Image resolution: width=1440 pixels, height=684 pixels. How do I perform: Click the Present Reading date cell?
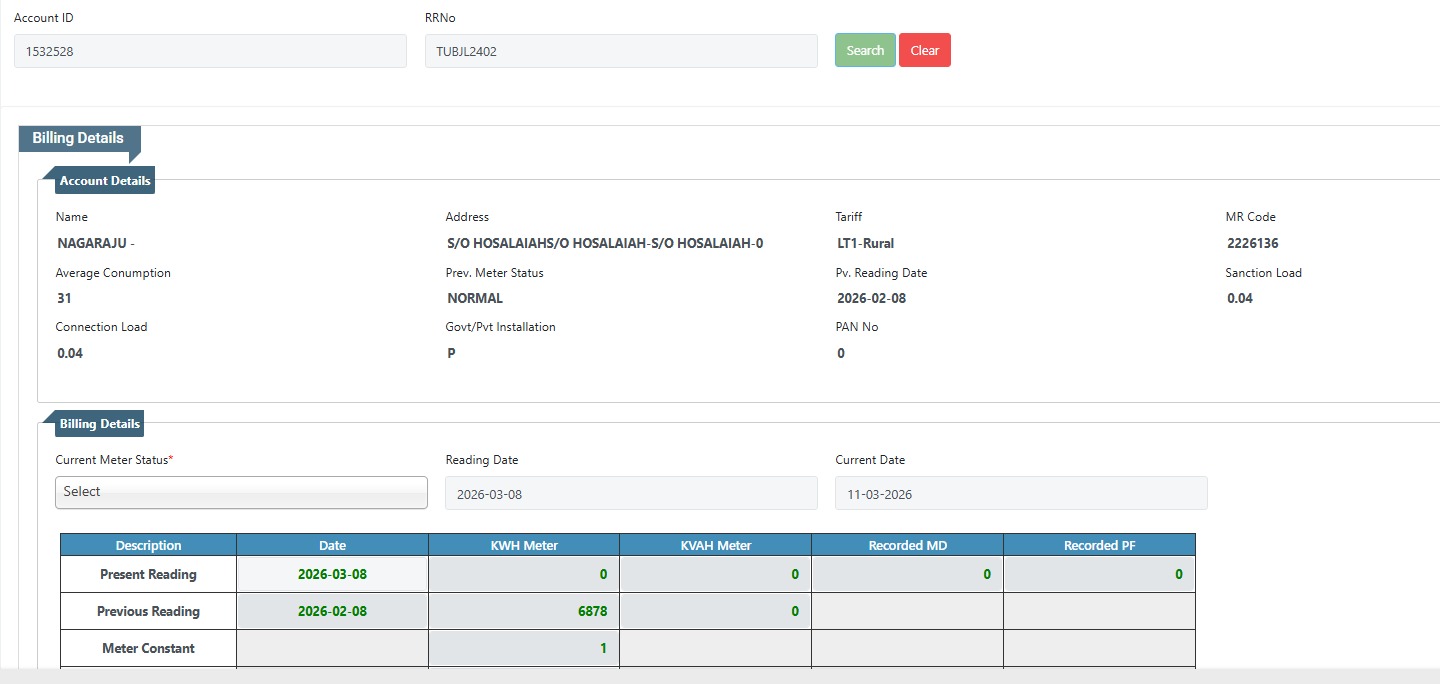pyautogui.click(x=332, y=574)
